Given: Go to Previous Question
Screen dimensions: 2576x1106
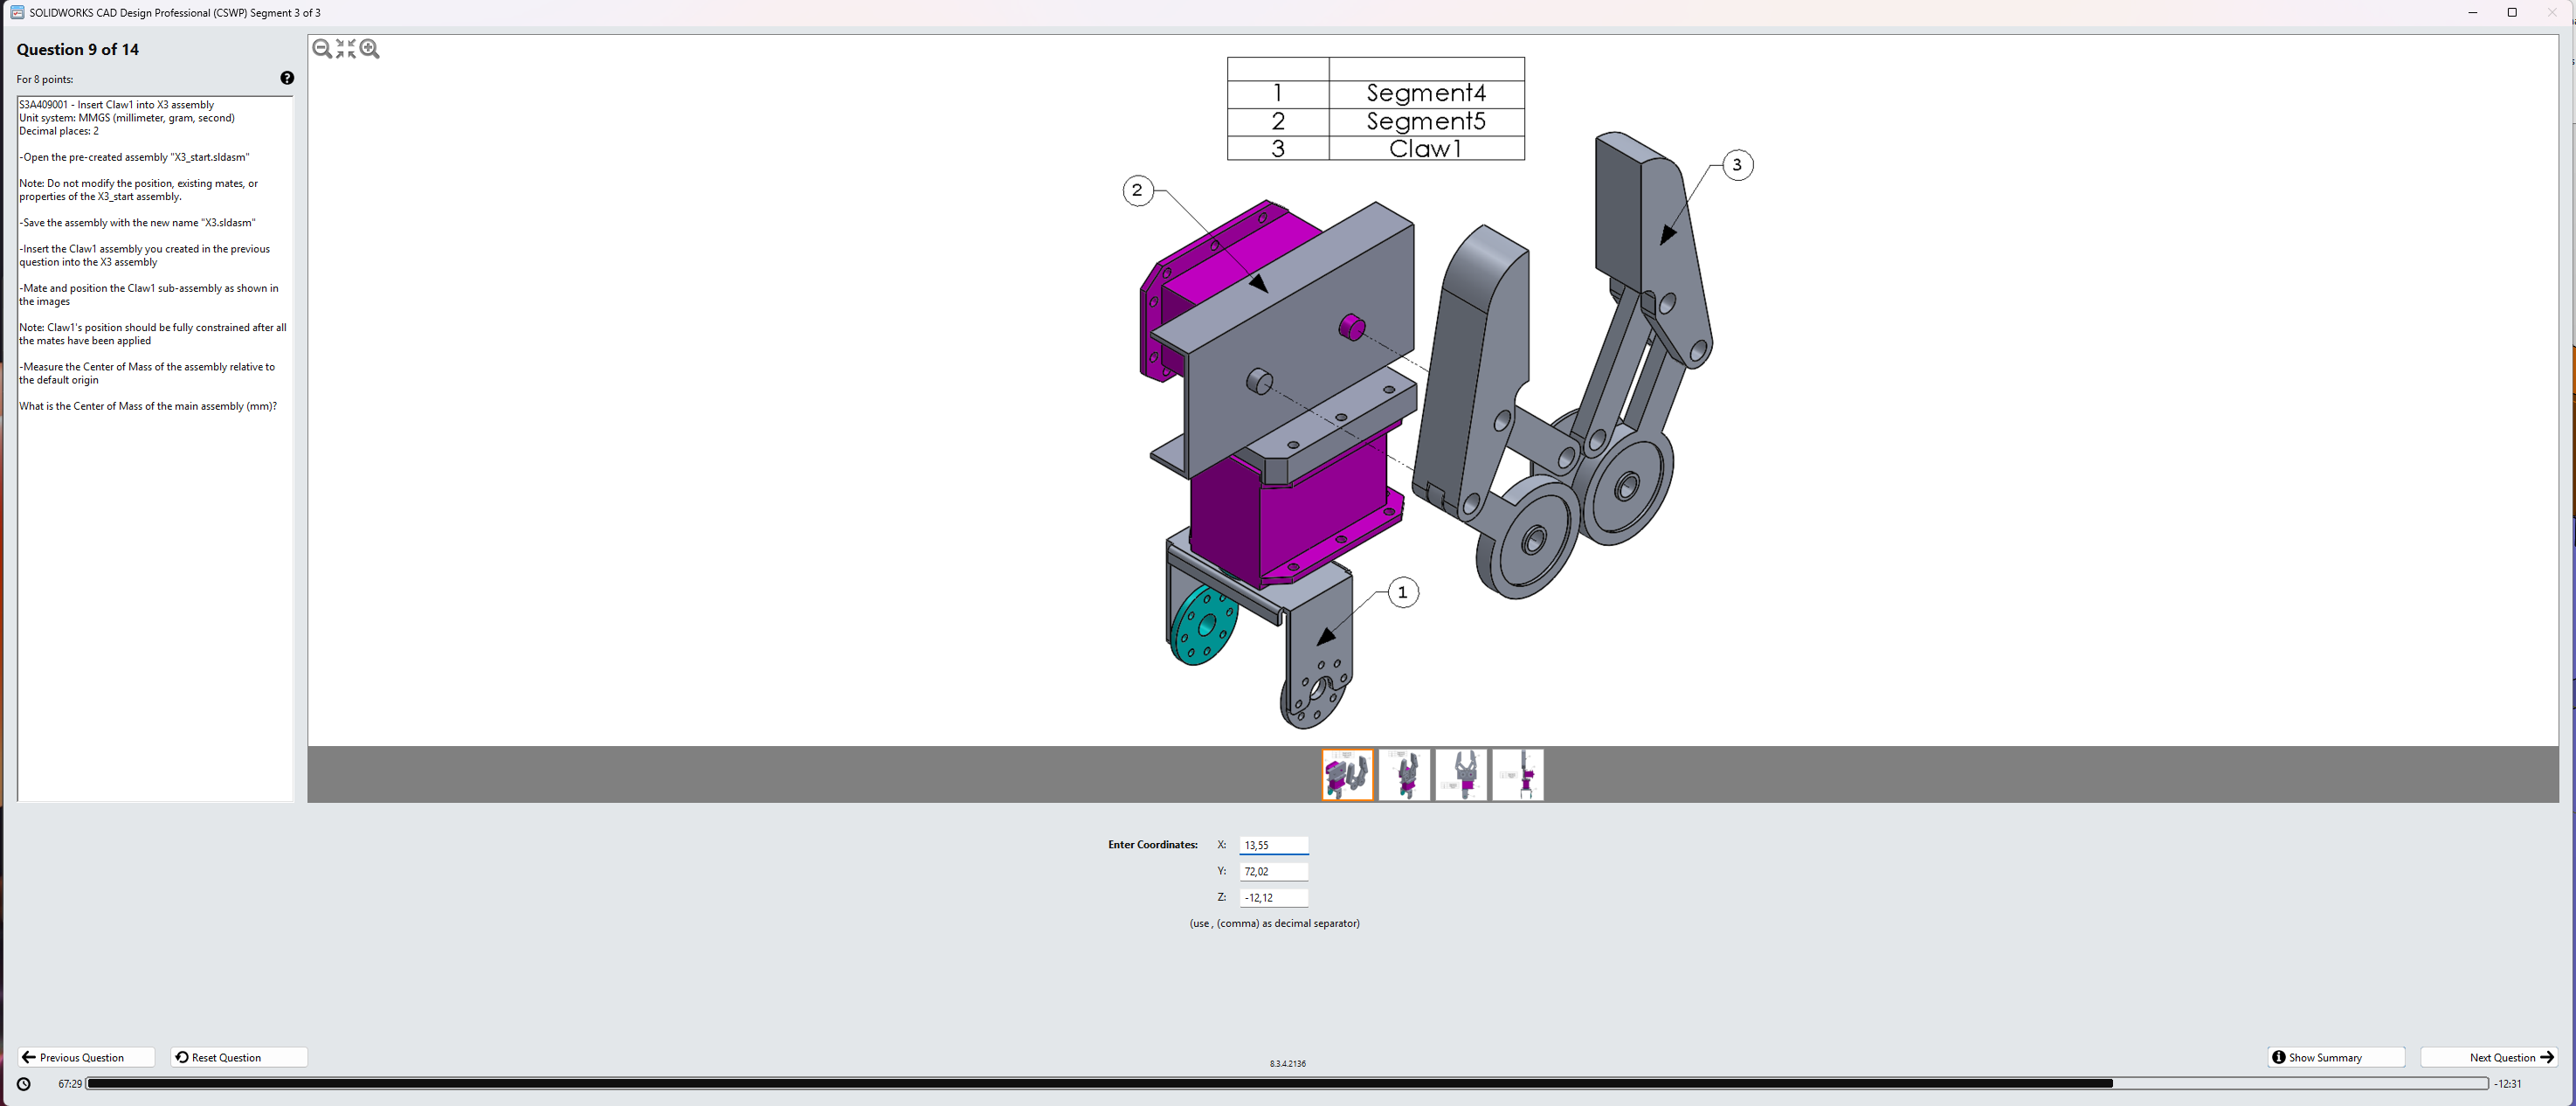Looking at the screenshot, I should 85,1057.
